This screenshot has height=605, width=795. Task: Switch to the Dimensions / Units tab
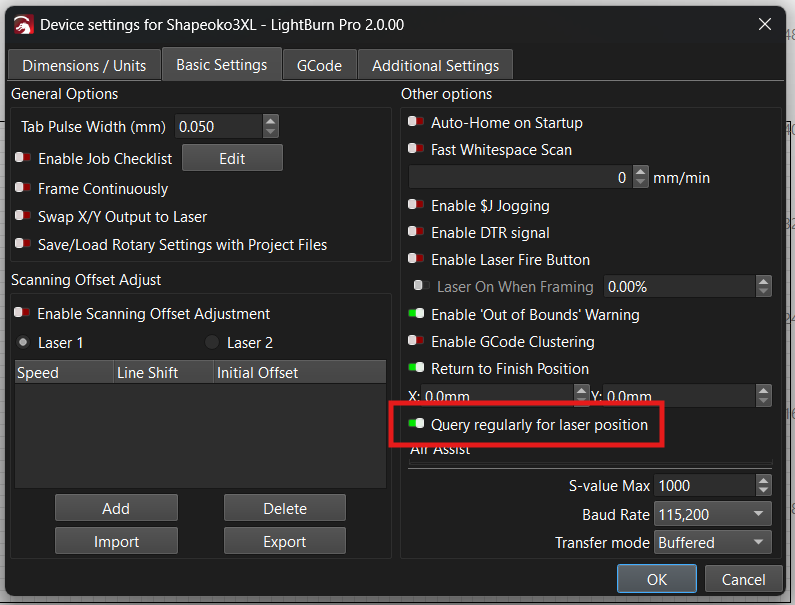[84, 65]
